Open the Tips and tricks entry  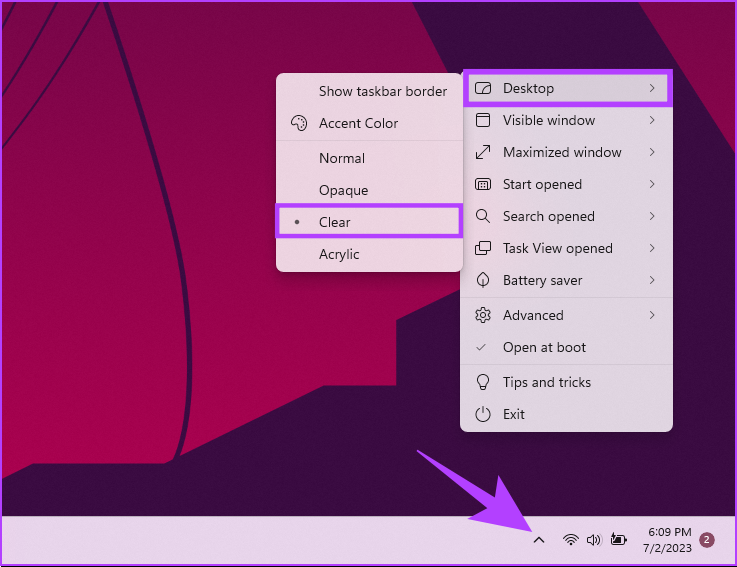click(566, 382)
